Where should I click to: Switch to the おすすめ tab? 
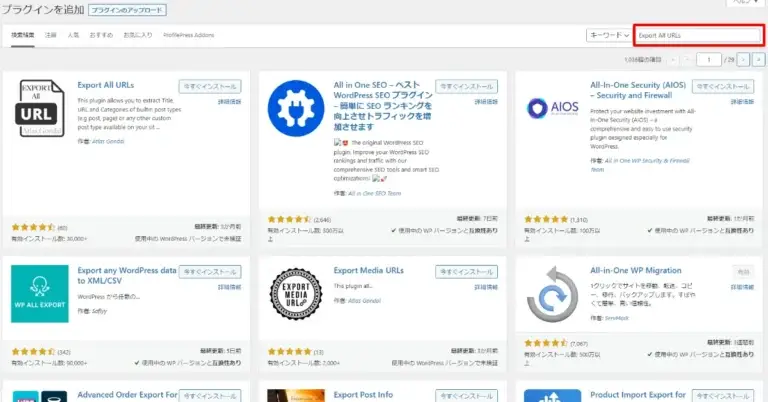tap(101, 35)
